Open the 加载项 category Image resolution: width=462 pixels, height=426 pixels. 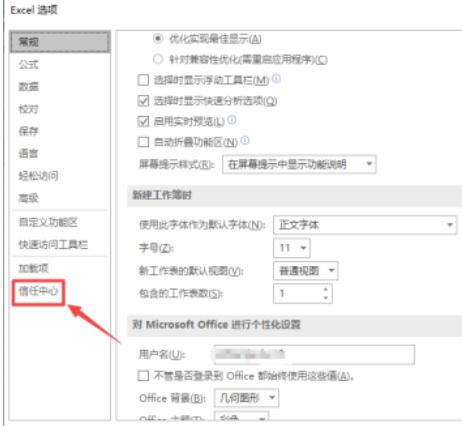(x=33, y=268)
